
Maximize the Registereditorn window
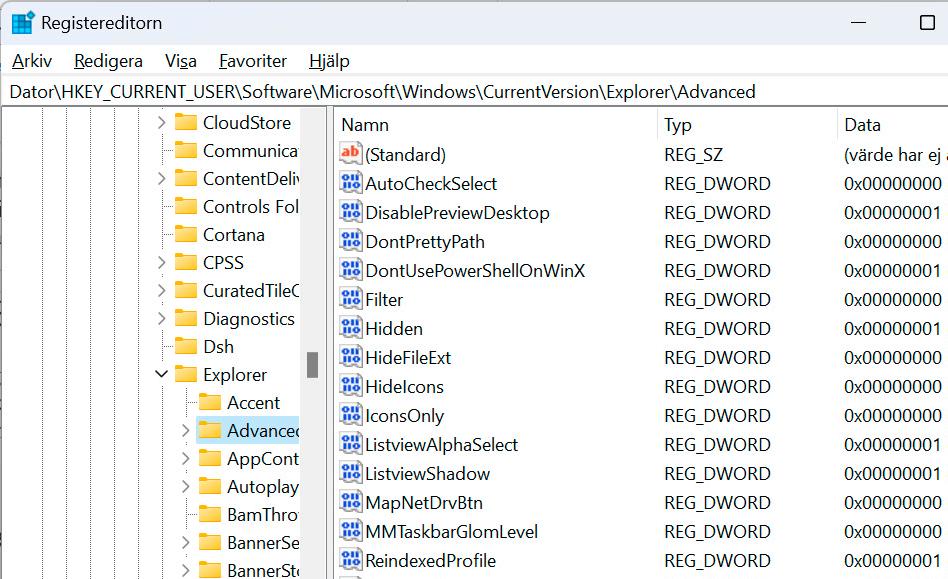[x=927, y=23]
